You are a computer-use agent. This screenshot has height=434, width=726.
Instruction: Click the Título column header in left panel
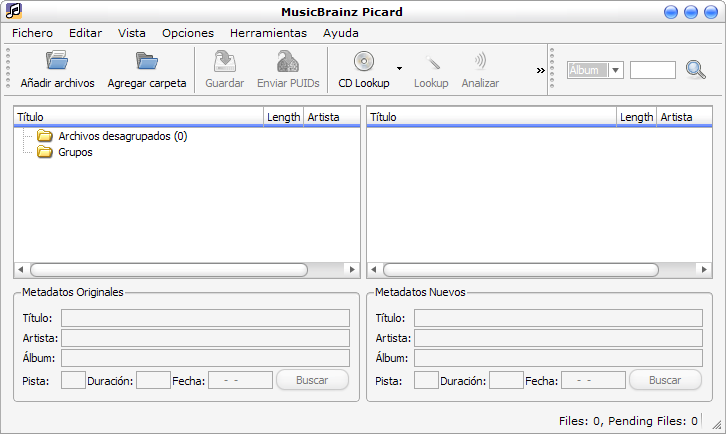138,117
